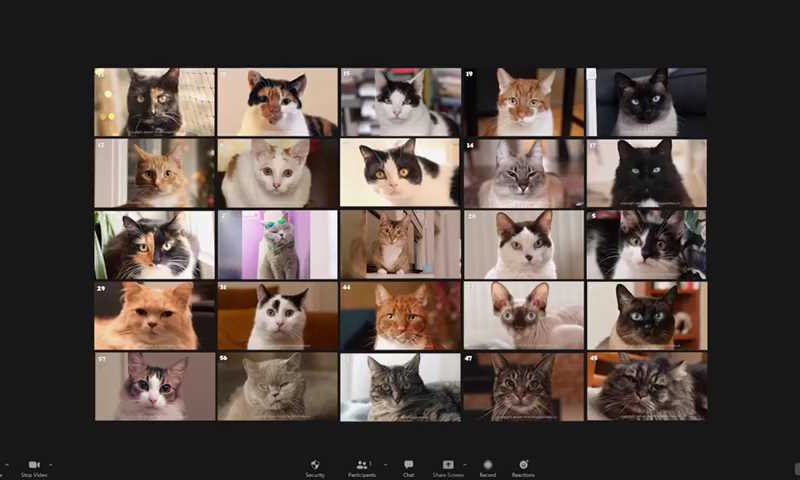
Task: Start recording with the Record button
Action: [x=487, y=466]
